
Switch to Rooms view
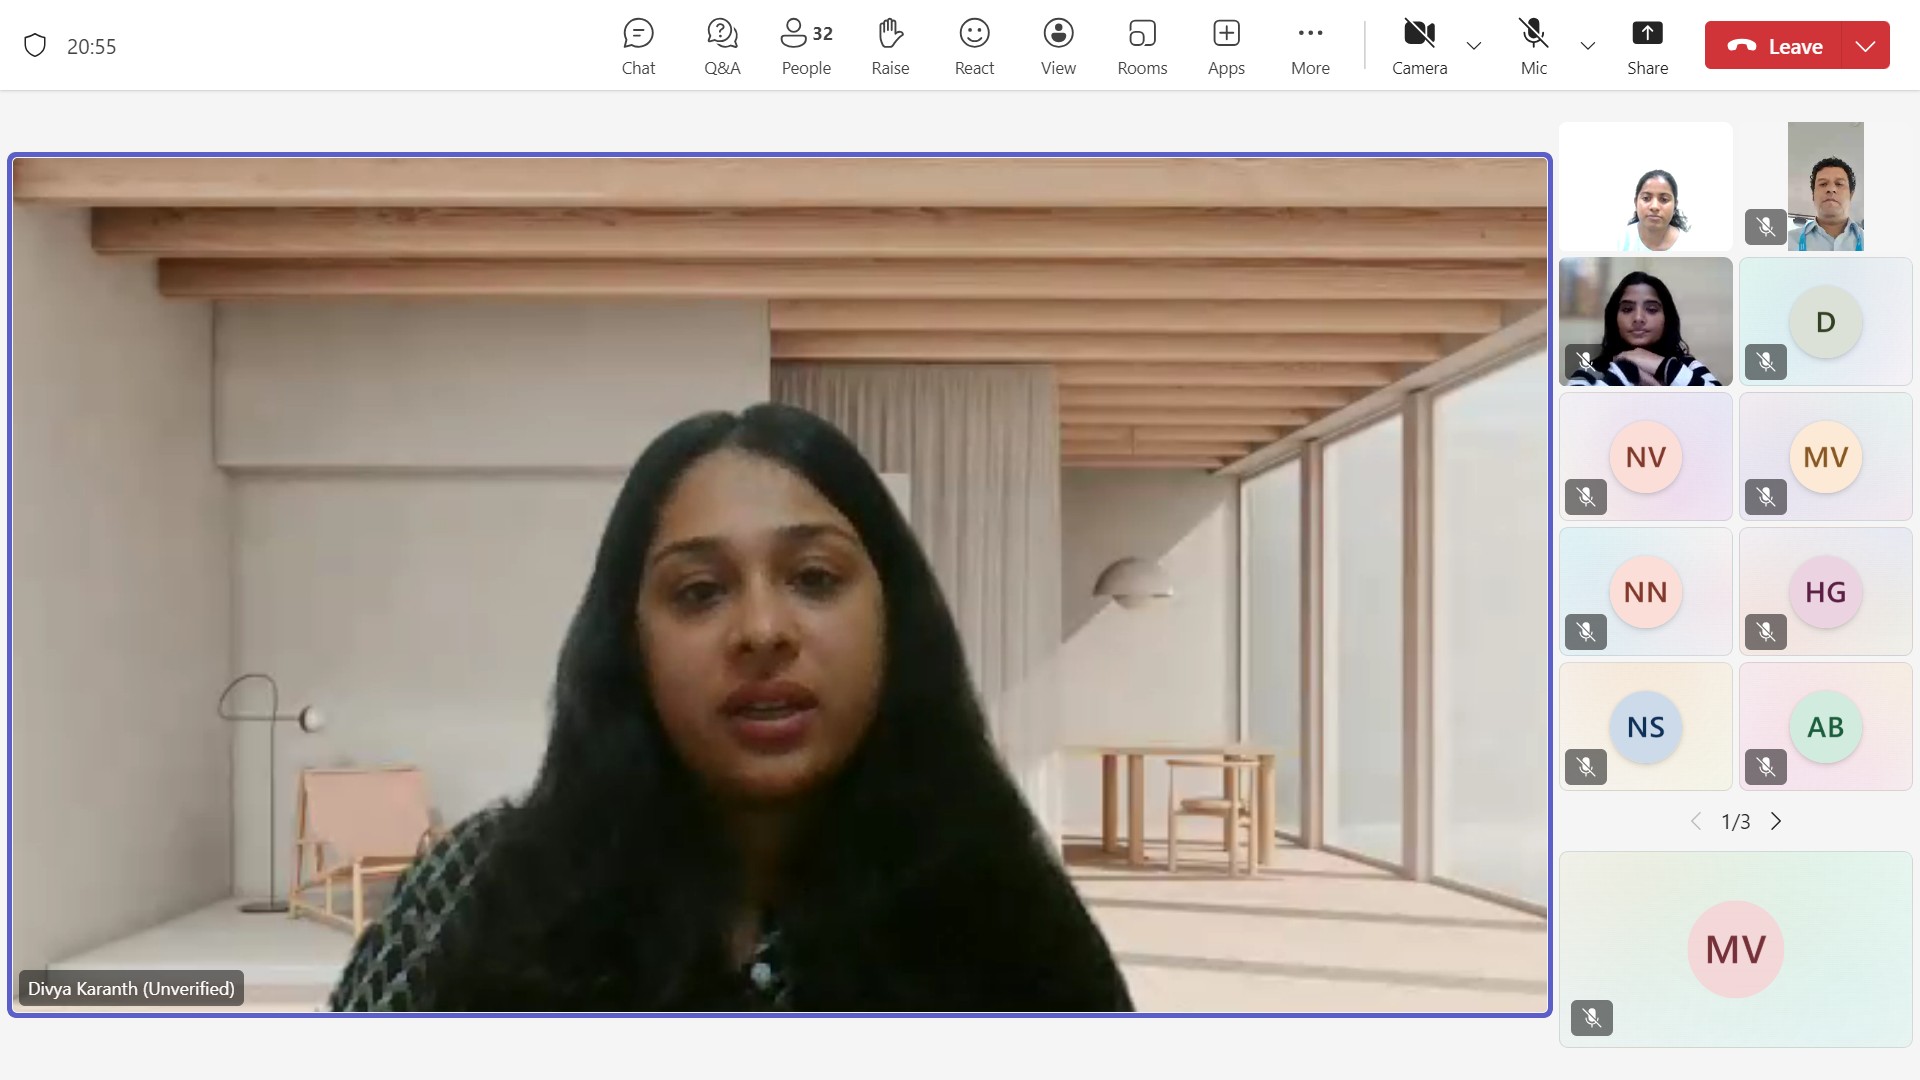tap(1141, 45)
